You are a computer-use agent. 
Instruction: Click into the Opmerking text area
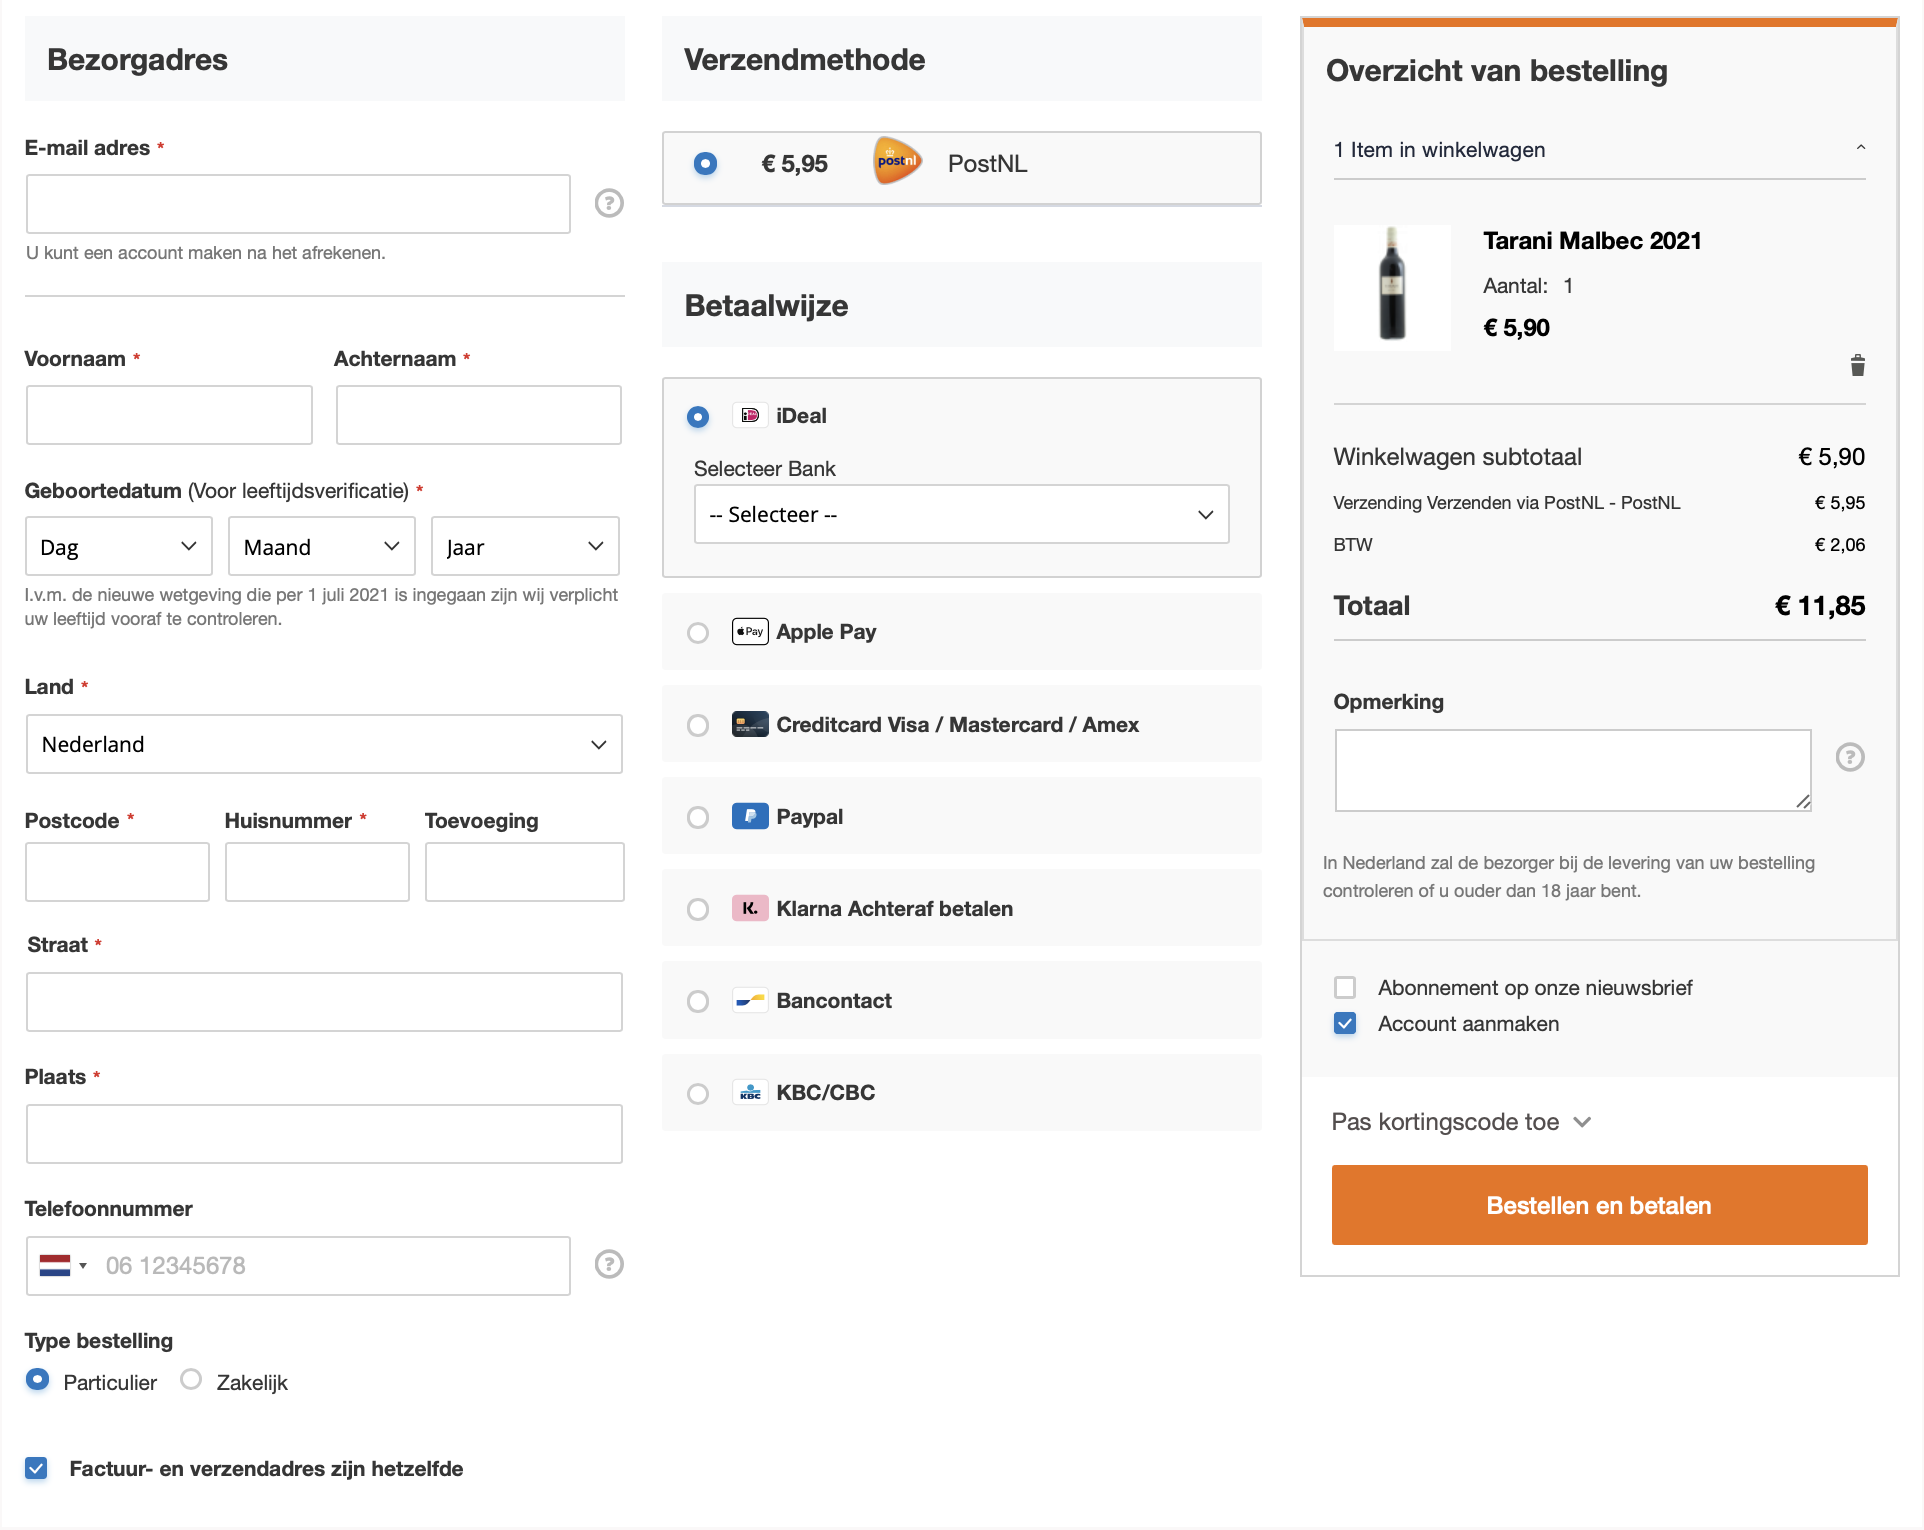[x=1573, y=770]
